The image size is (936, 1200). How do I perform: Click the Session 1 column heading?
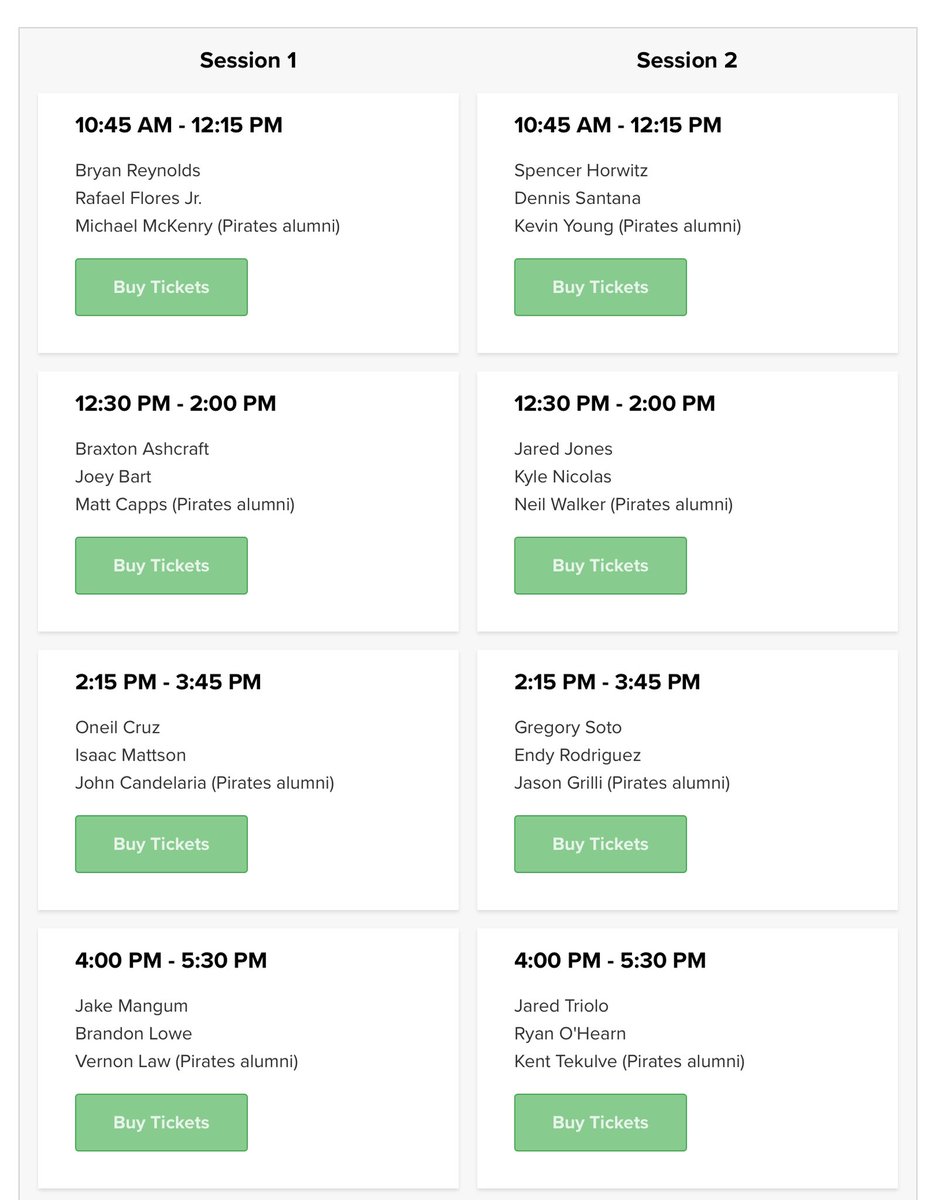point(248,60)
